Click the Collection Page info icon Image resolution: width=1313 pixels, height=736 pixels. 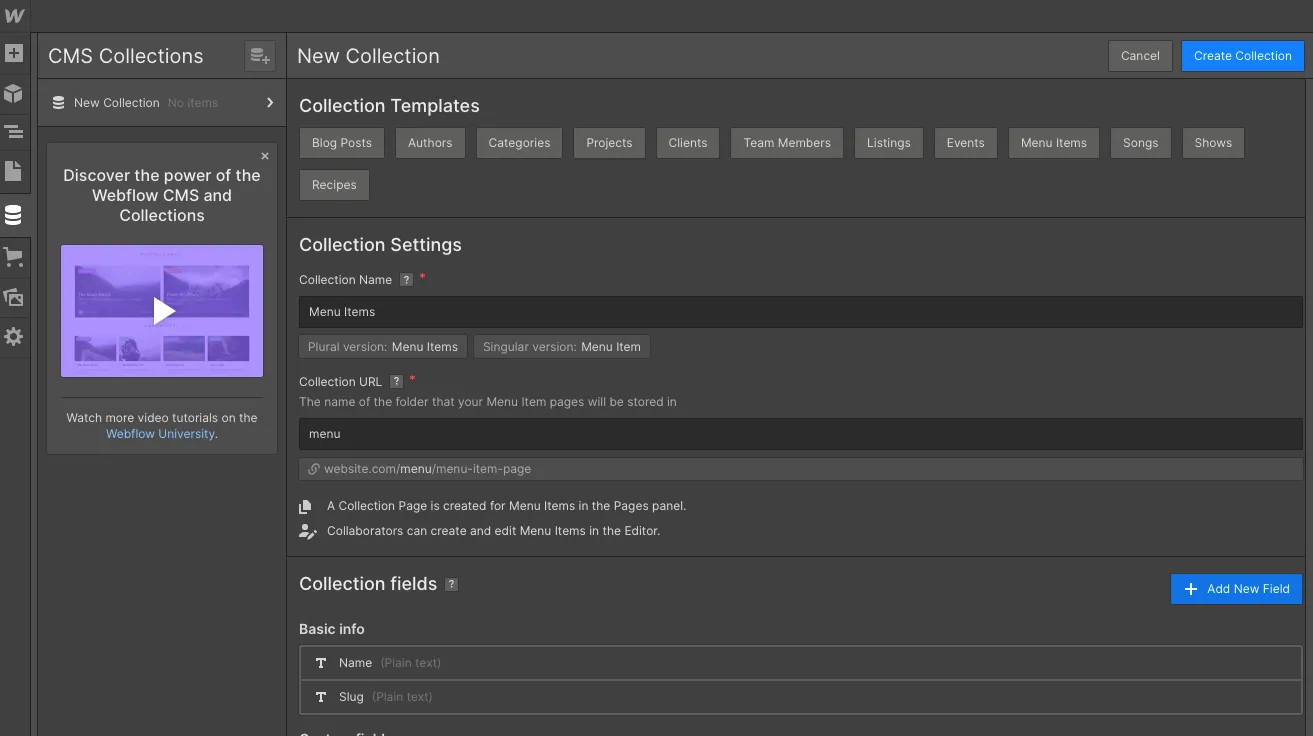coord(307,507)
